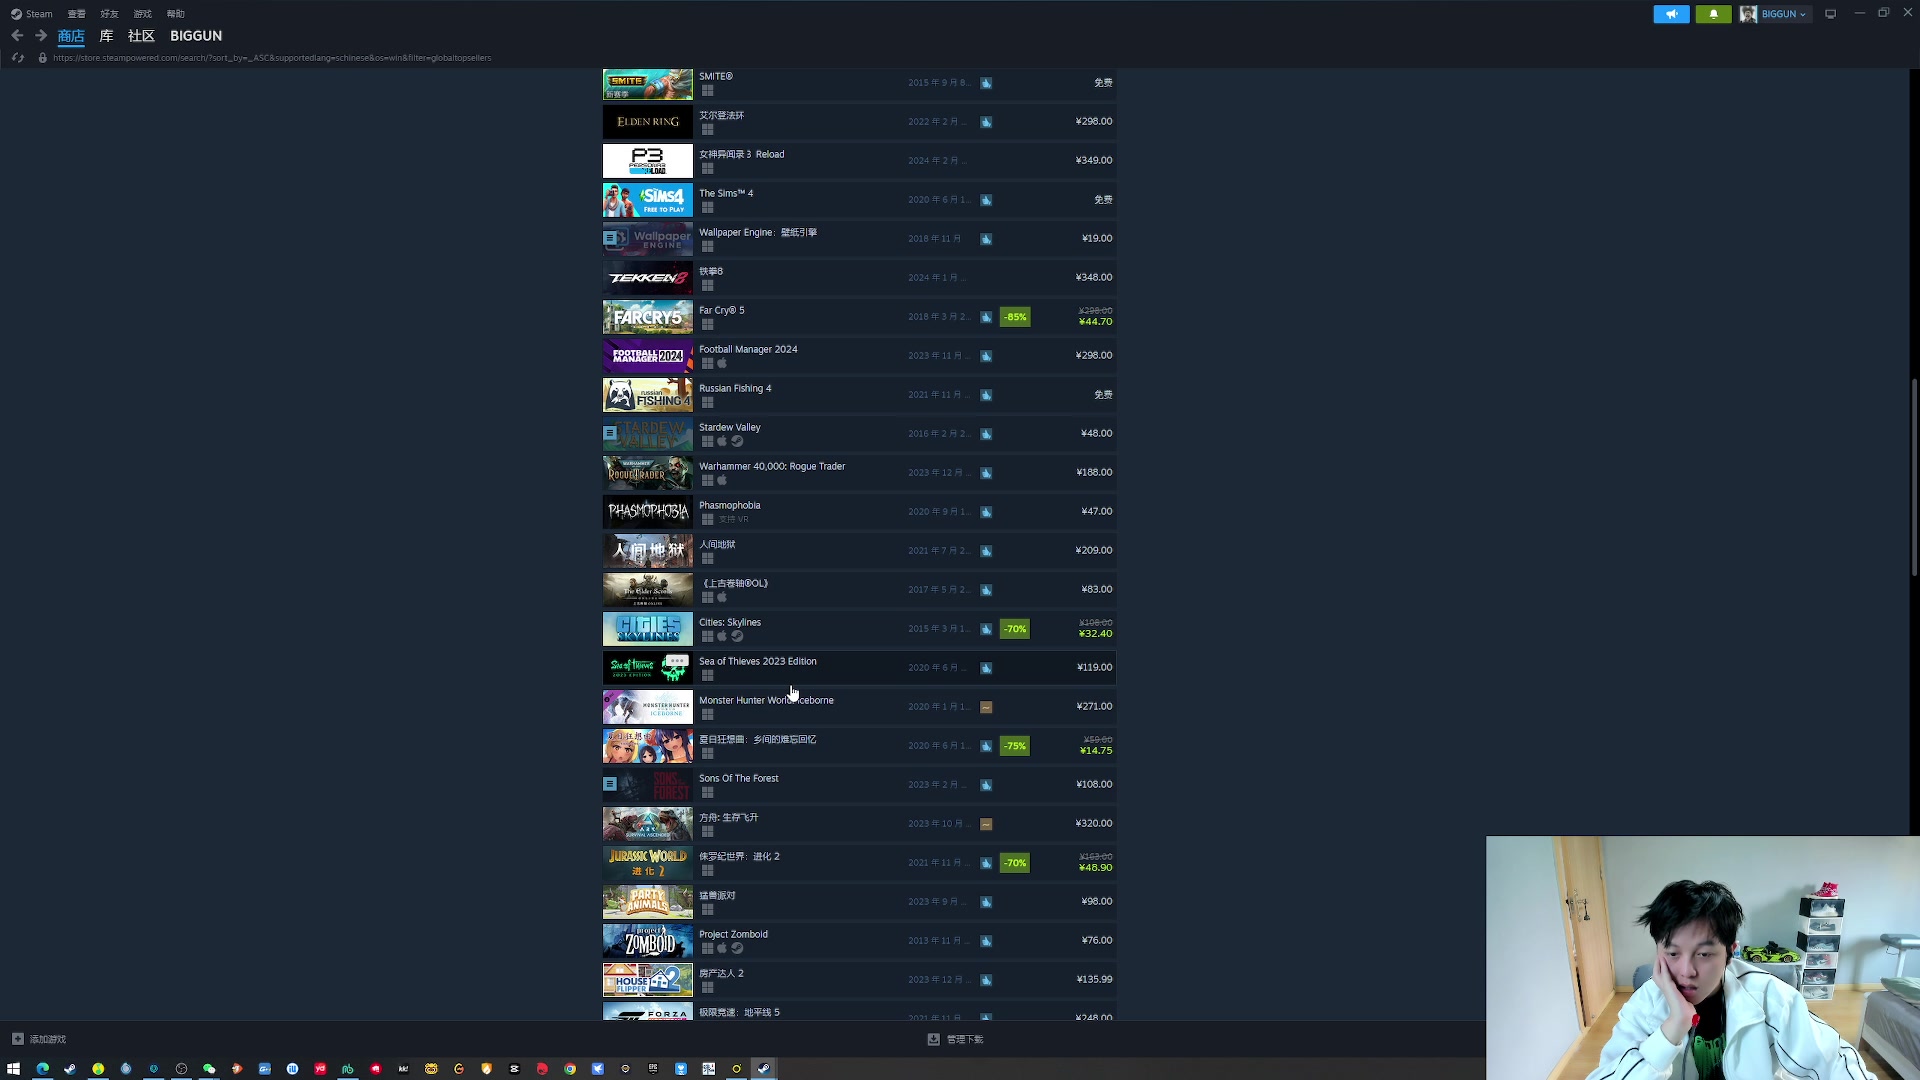Click the 极限竞速：地平线 5 title
1920x1080 pixels.
coord(739,1012)
